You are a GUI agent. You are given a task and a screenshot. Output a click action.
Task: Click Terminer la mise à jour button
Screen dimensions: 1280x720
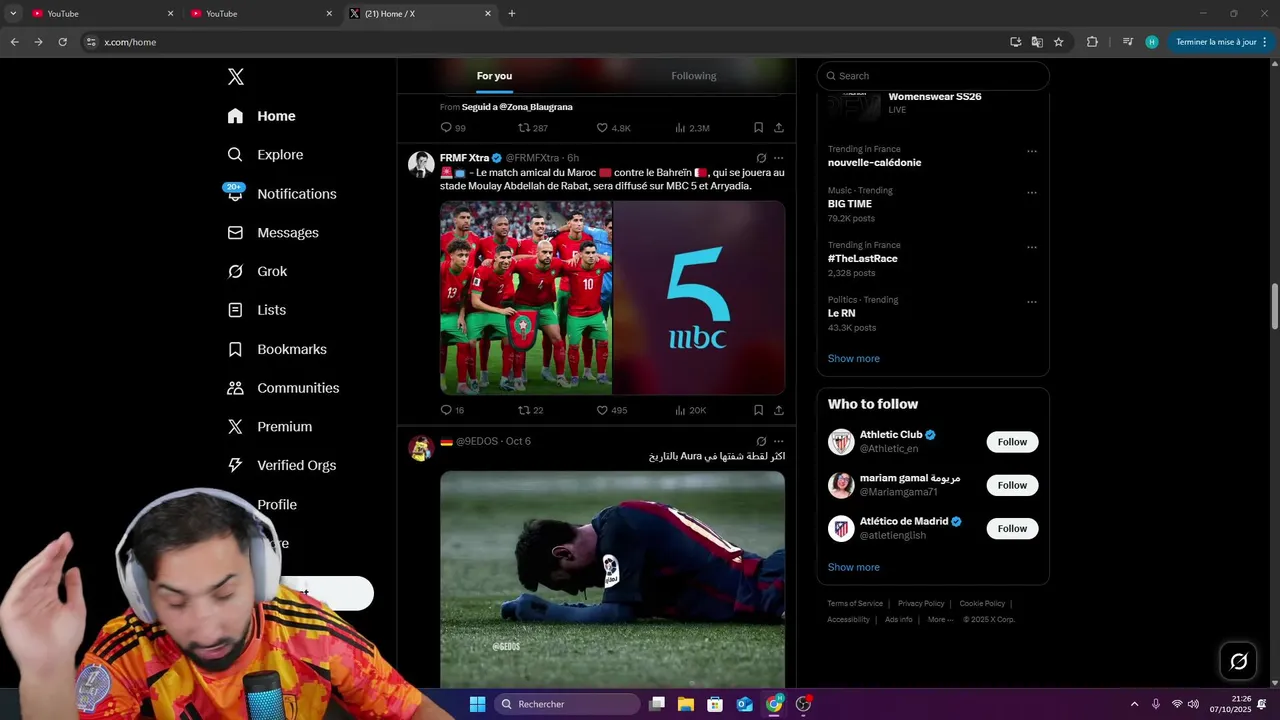click(1222, 42)
